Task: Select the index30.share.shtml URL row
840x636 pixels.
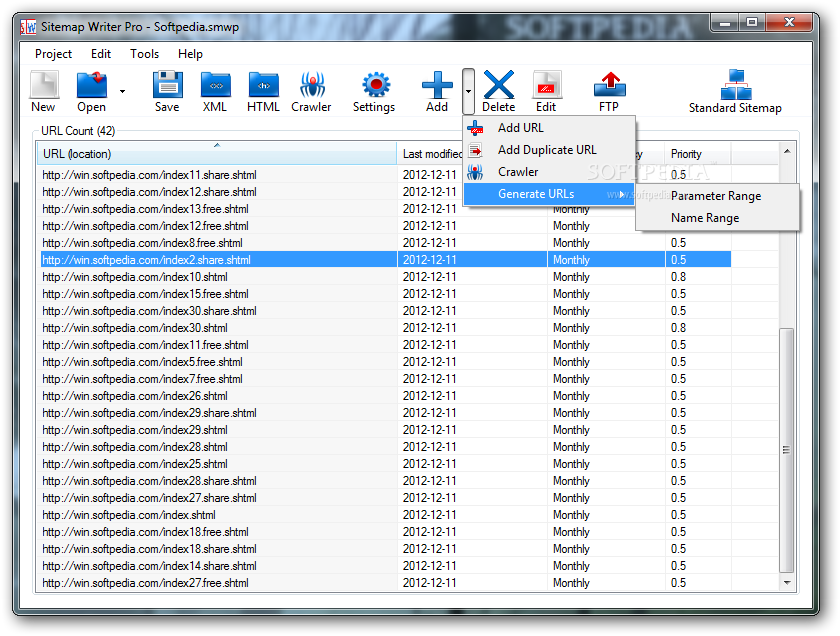Action: coord(386,311)
